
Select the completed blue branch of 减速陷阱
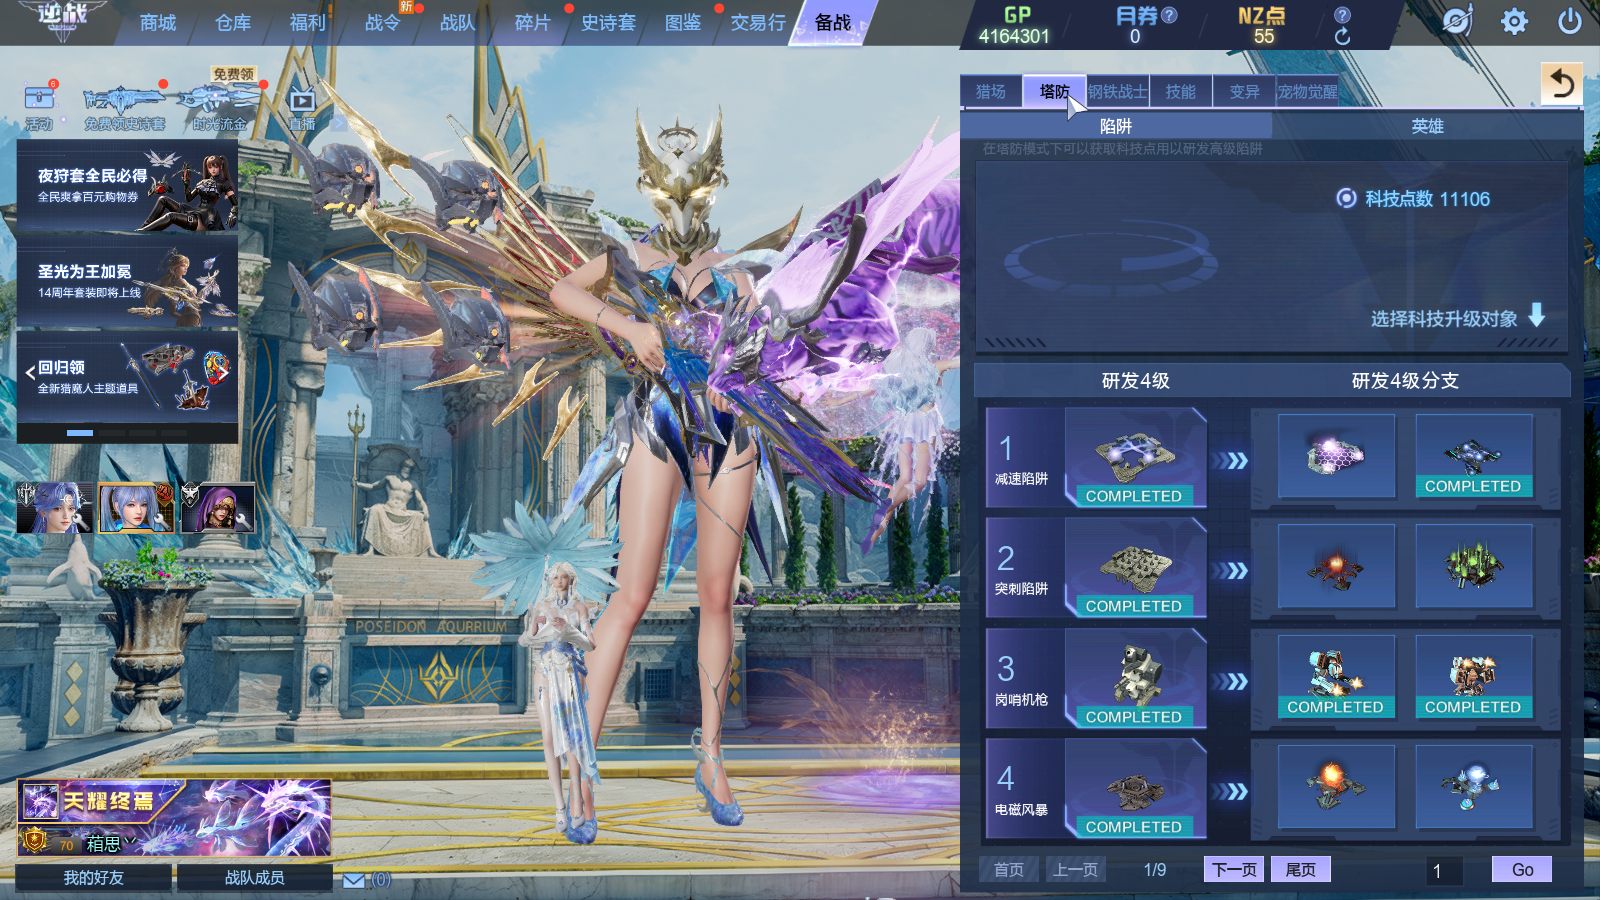[1474, 456]
